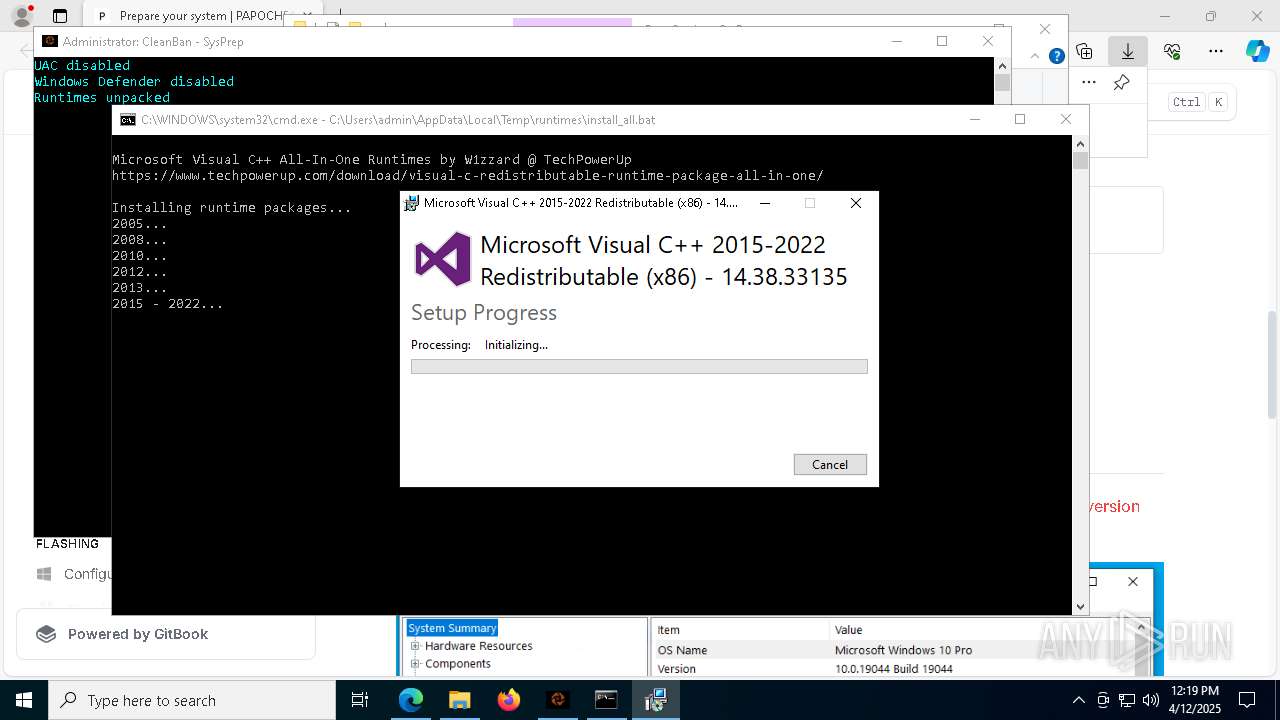Open taskbar clock showing 12:19 PM
Image resolution: width=1280 pixels, height=720 pixels.
point(1194,700)
